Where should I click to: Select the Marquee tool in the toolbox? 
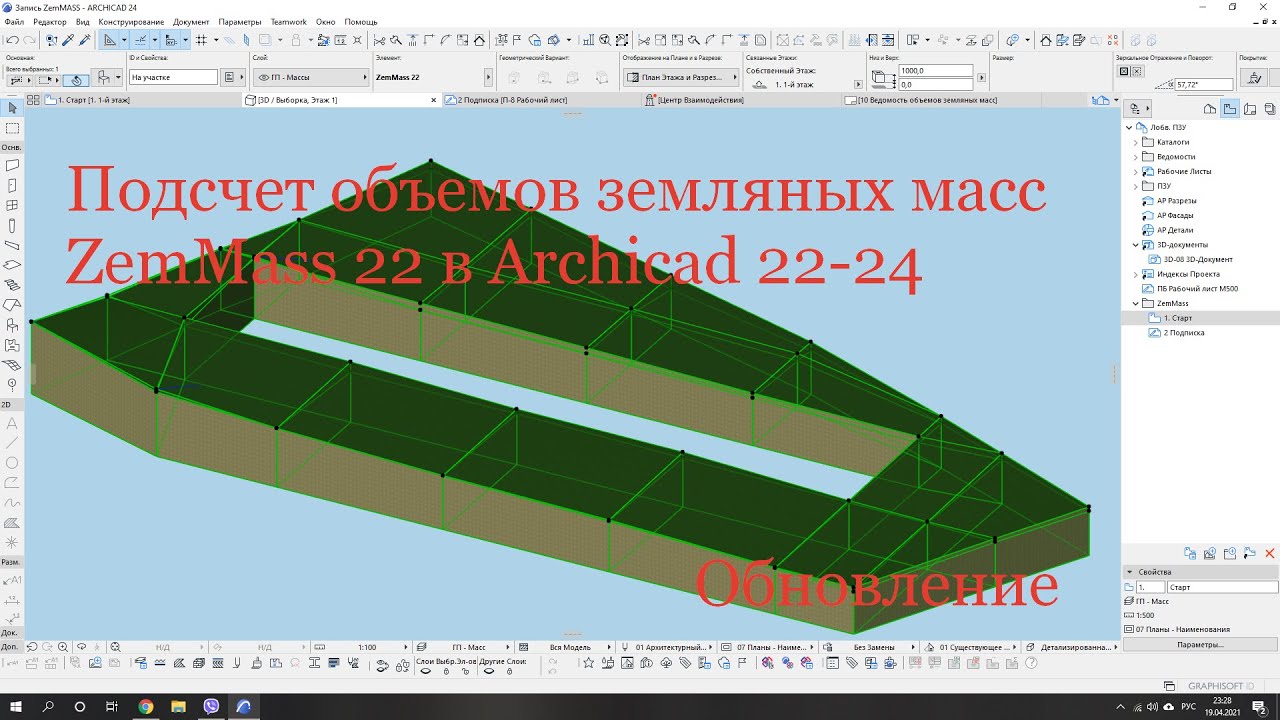(12, 128)
